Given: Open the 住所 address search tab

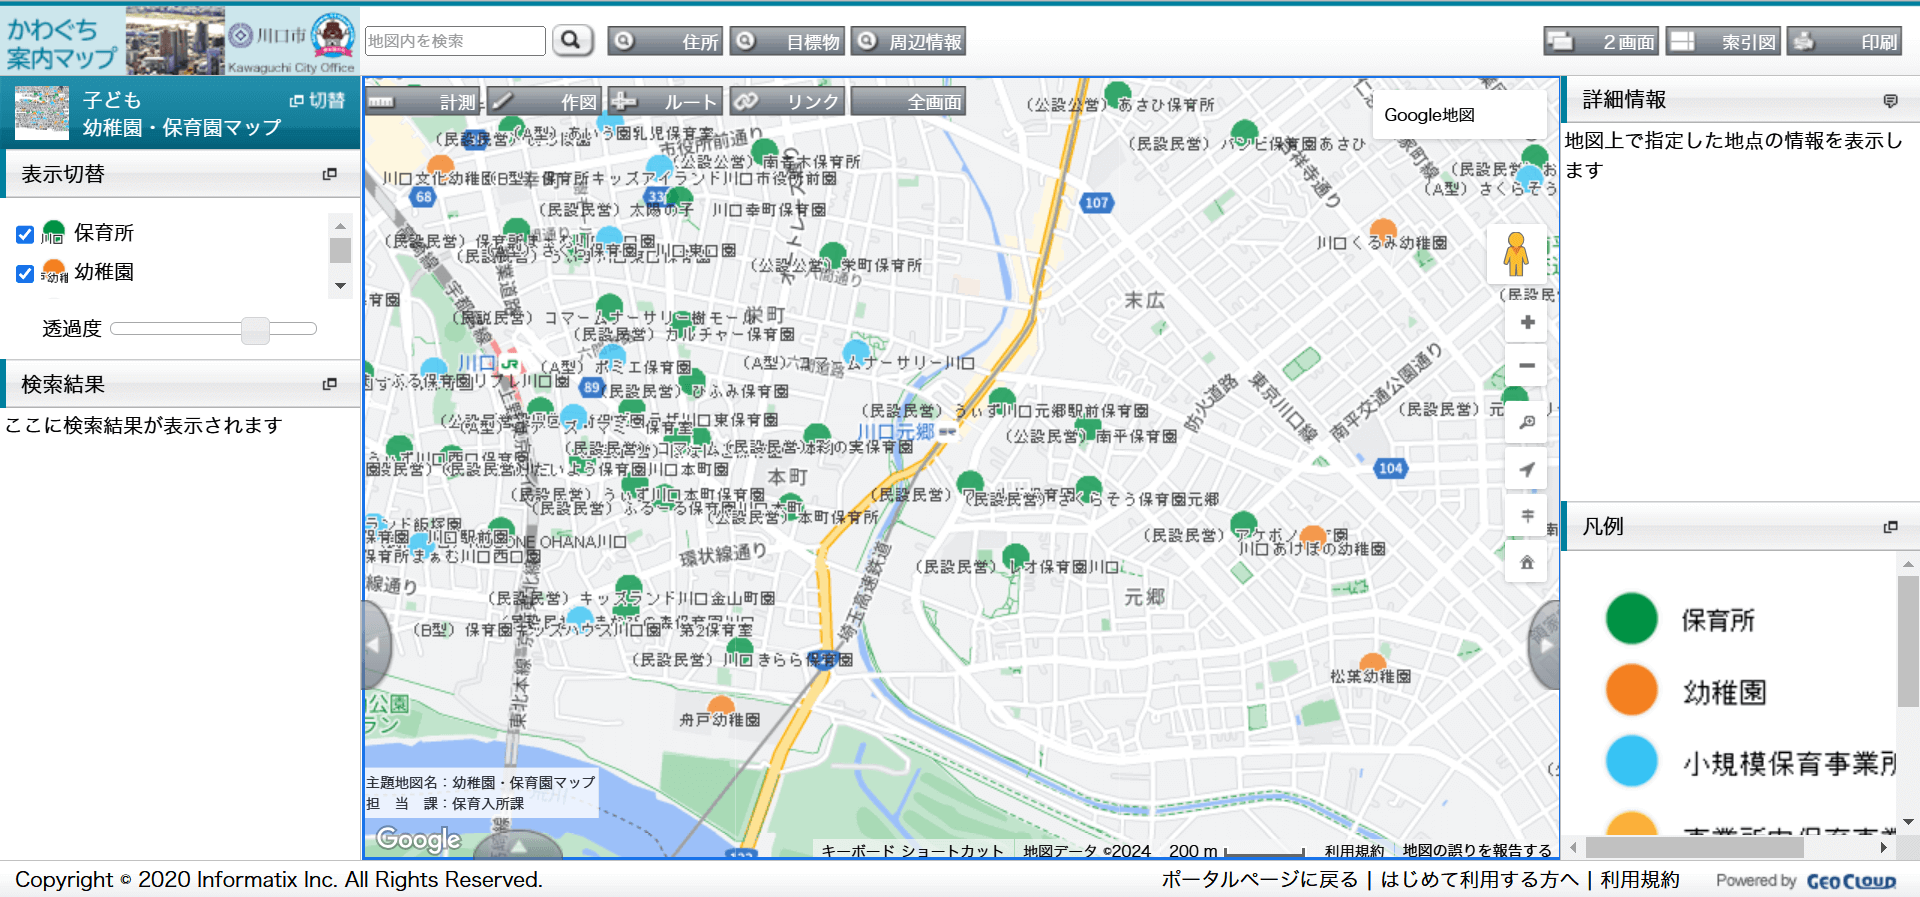Looking at the screenshot, I should 666,42.
